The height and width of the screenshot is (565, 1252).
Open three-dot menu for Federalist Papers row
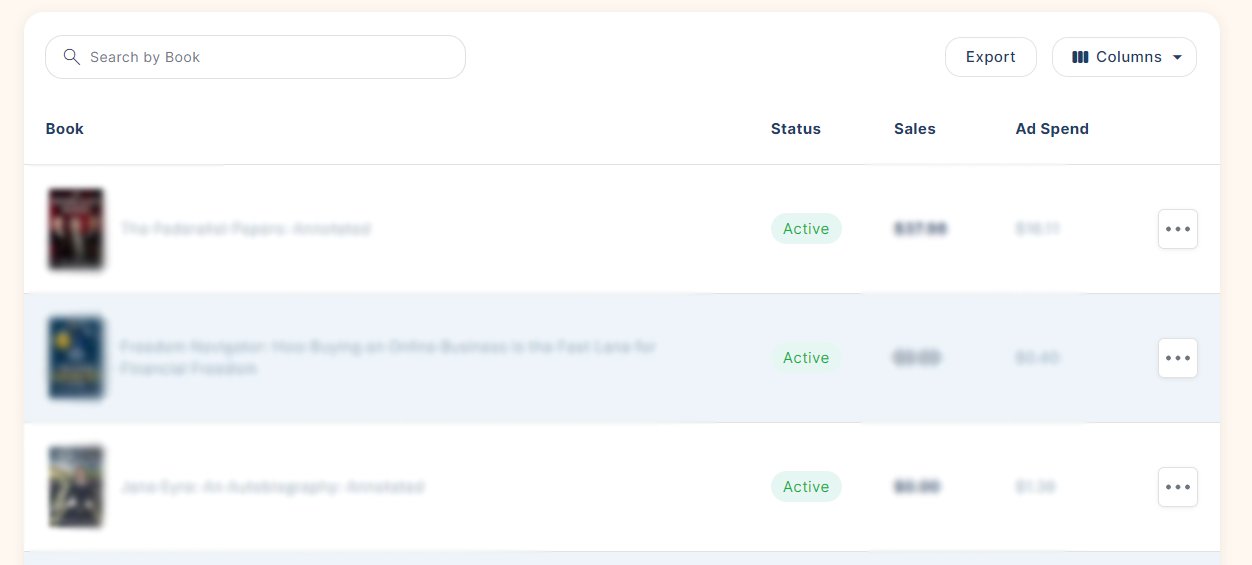click(1178, 229)
